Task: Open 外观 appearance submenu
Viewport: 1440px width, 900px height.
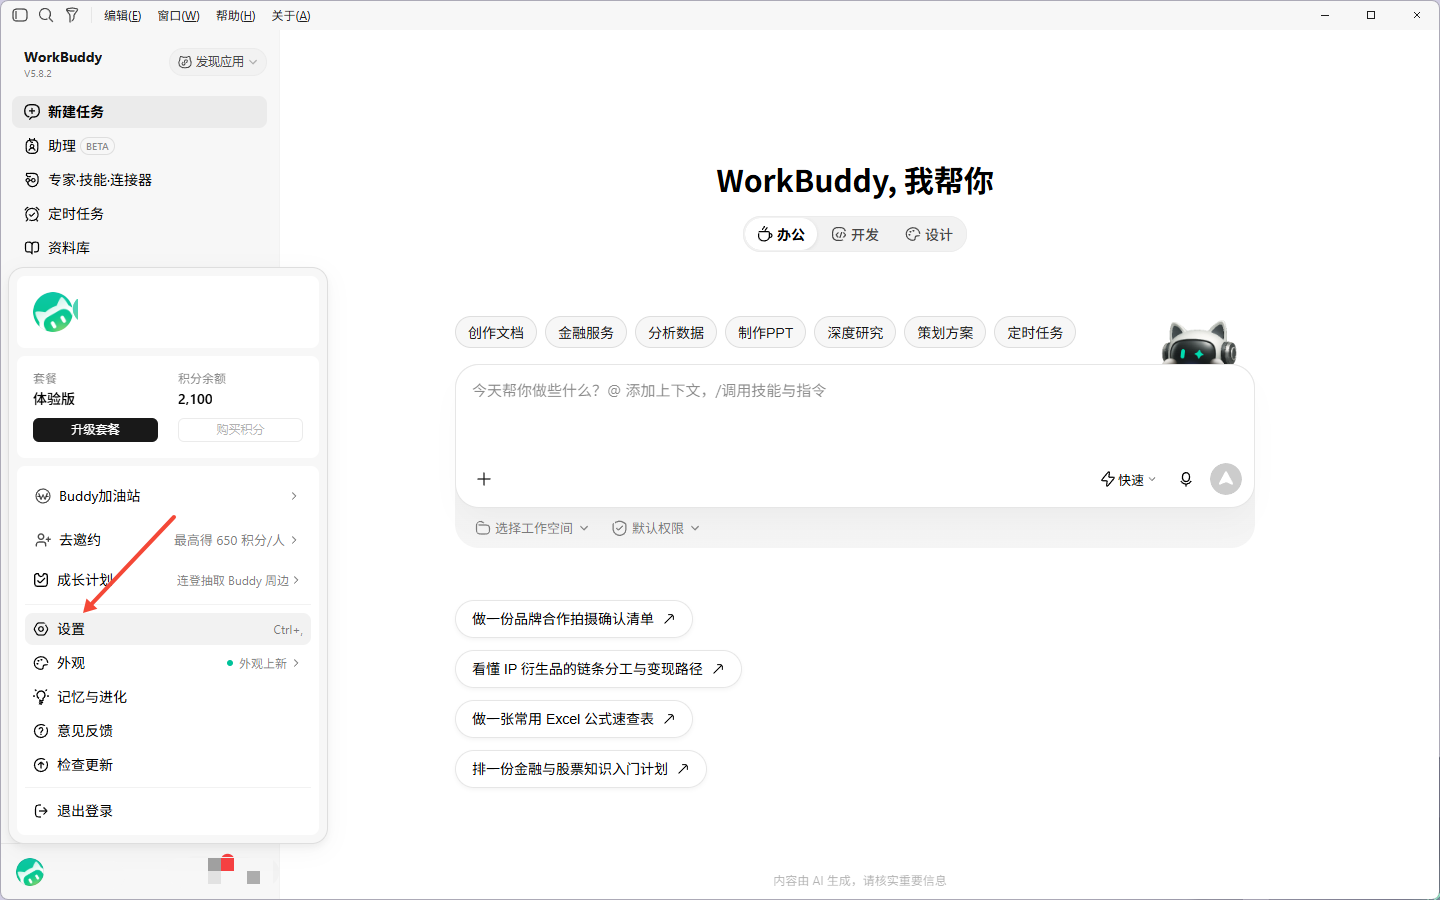Action: pyautogui.click(x=168, y=663)
